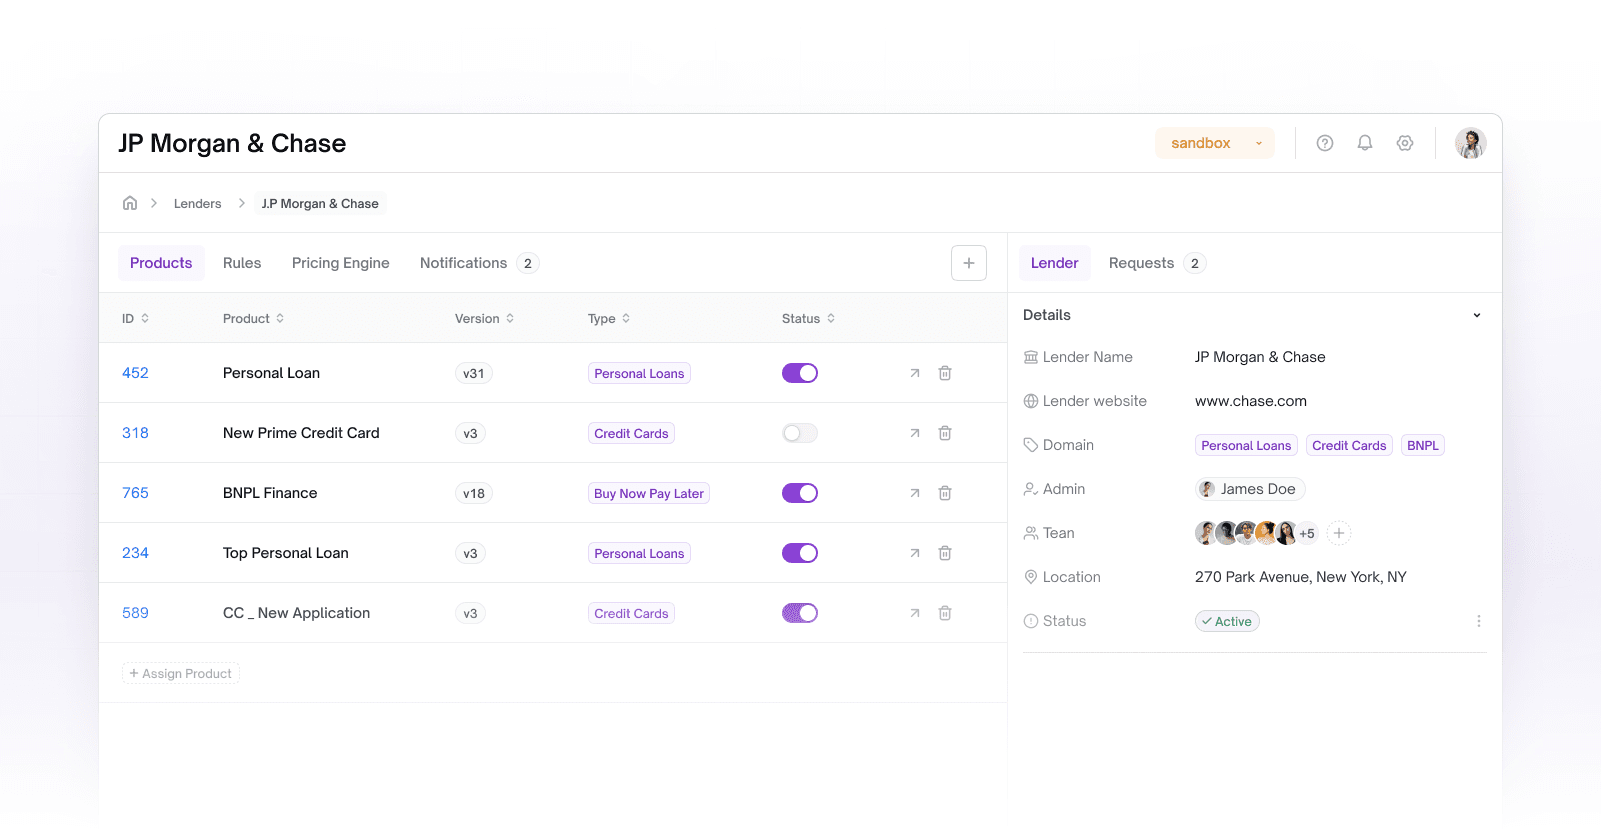Click the Top Personal Loan product name
The width and height of the screenshot is (1601, 833).
tap(286, 553)
